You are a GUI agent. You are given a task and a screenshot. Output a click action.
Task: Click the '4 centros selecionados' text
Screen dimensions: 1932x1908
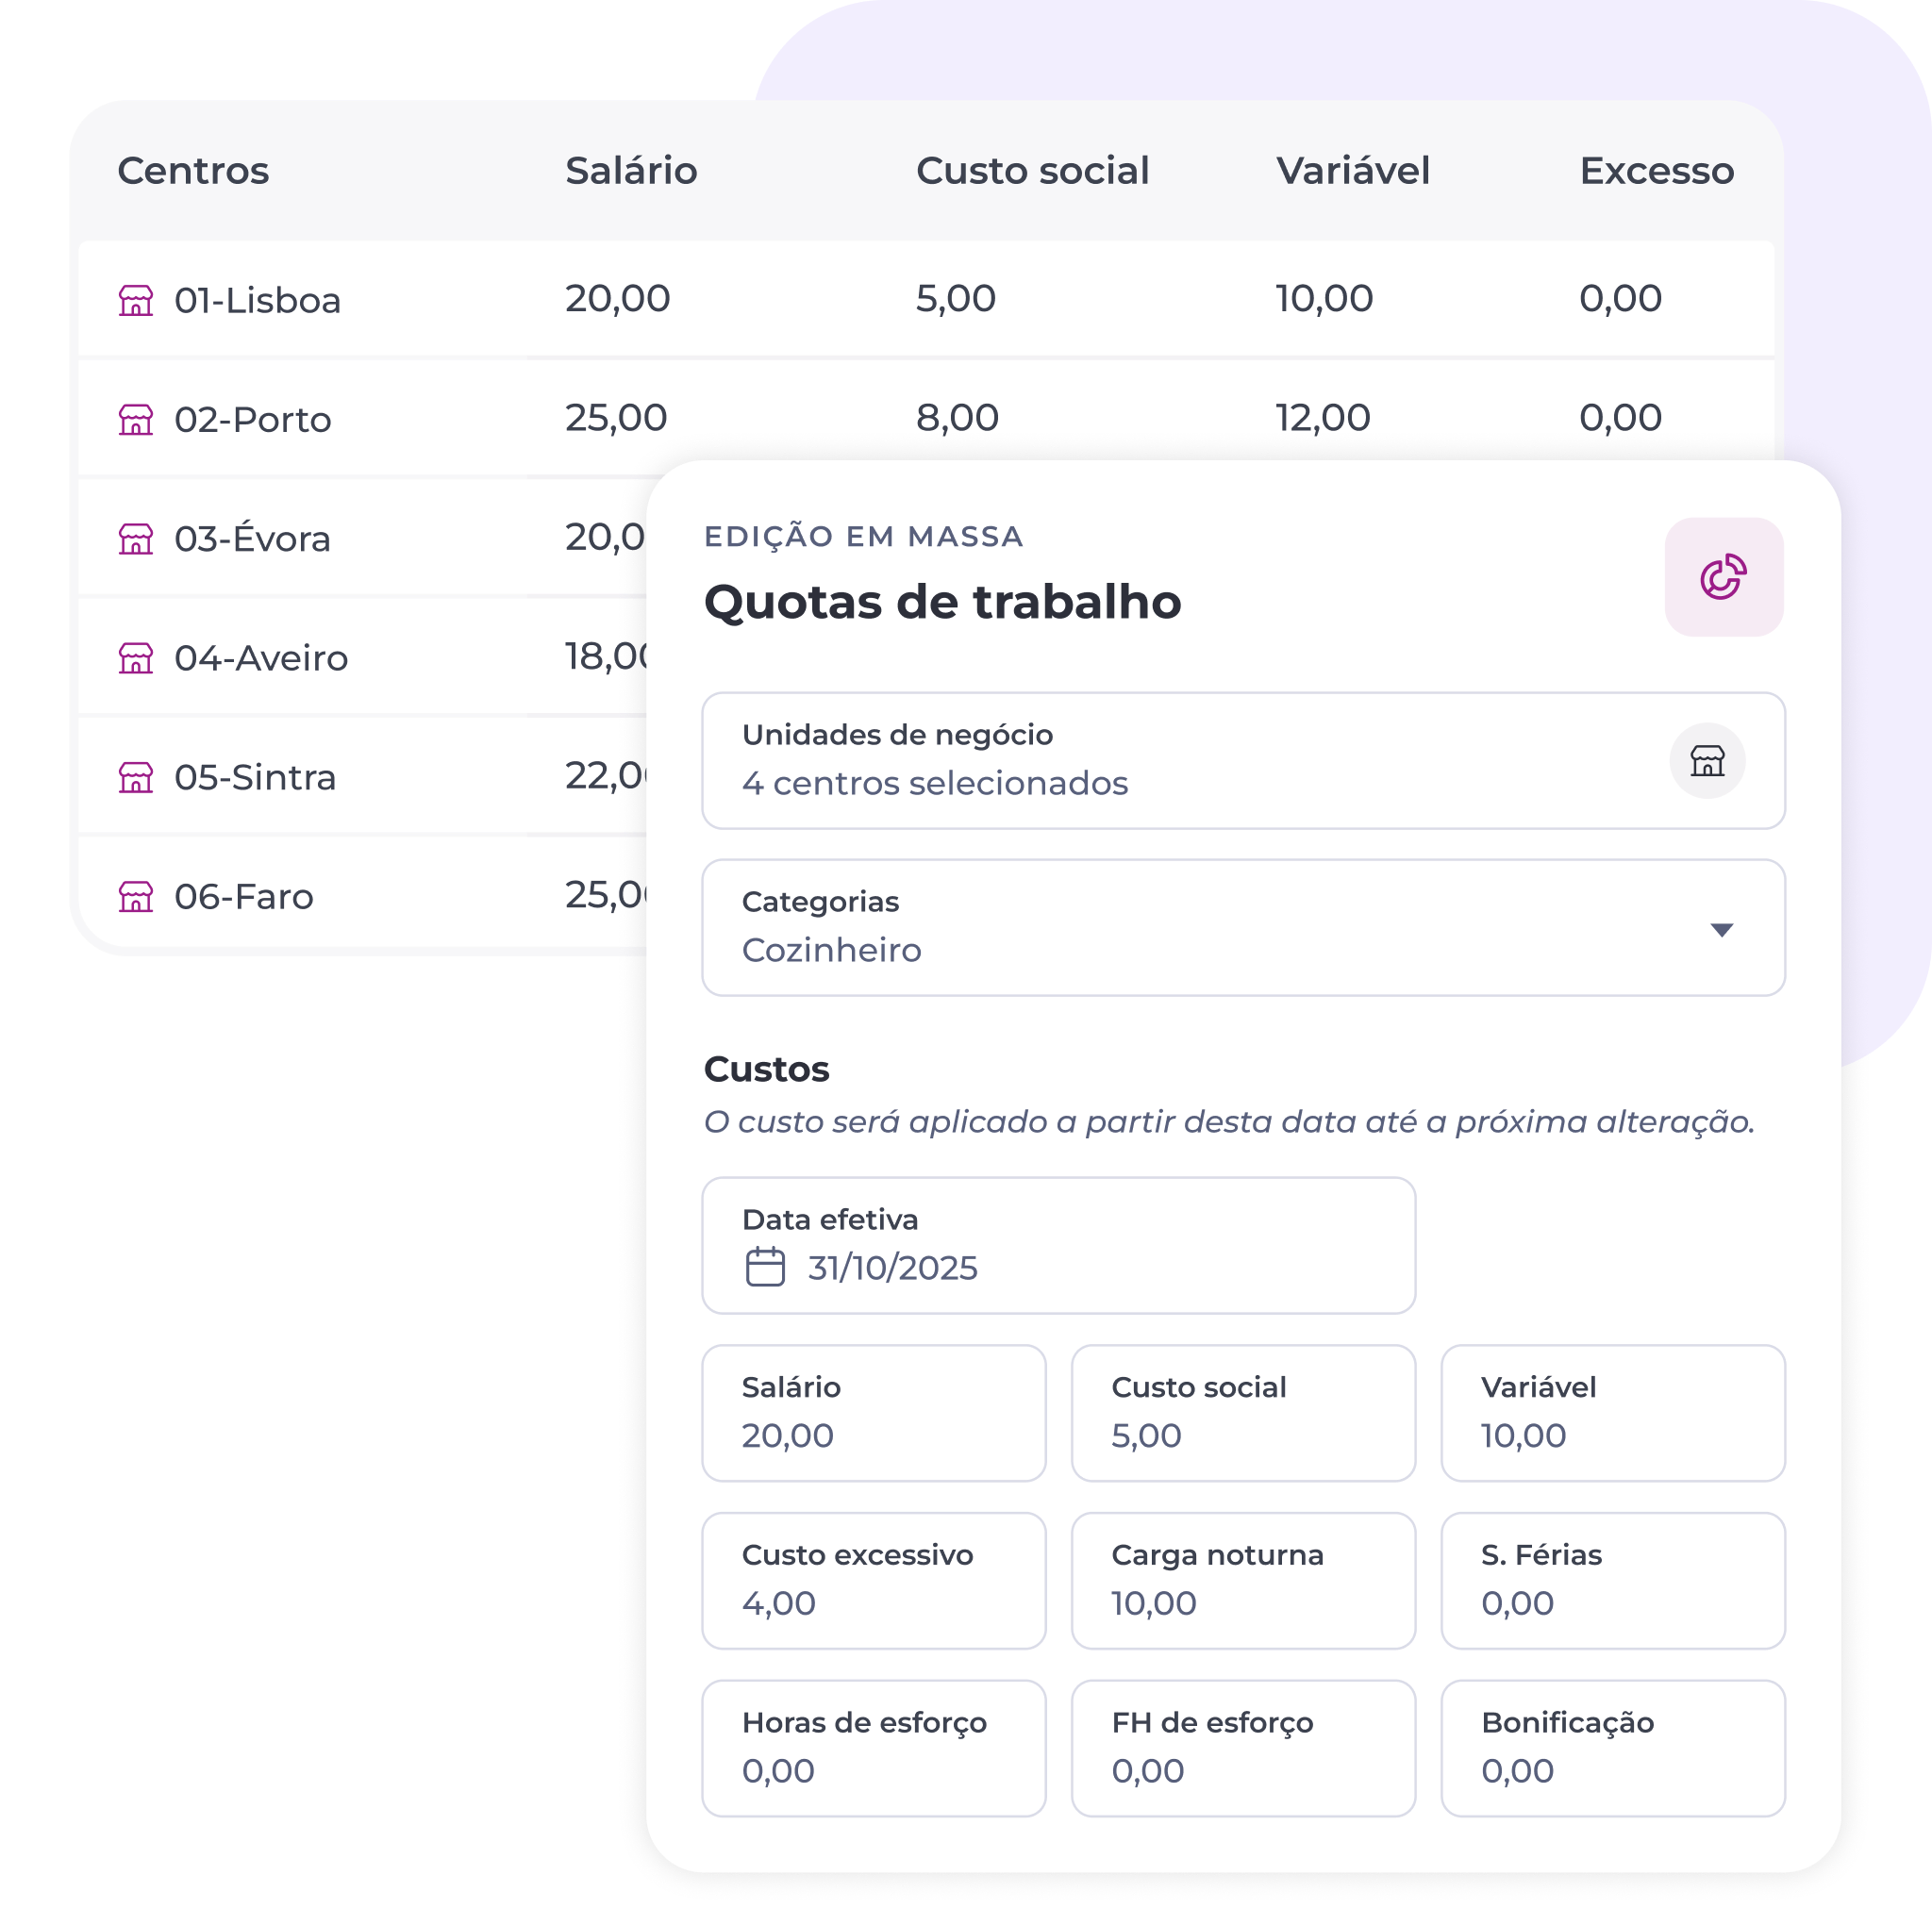pyautogui.click(x=934, y=783)
